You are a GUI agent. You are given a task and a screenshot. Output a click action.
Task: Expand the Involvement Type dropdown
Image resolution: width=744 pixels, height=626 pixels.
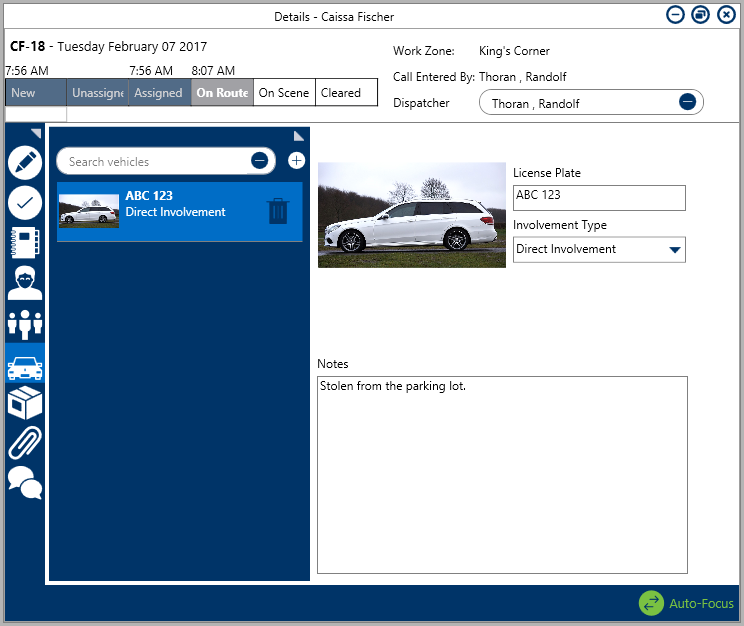674,250
